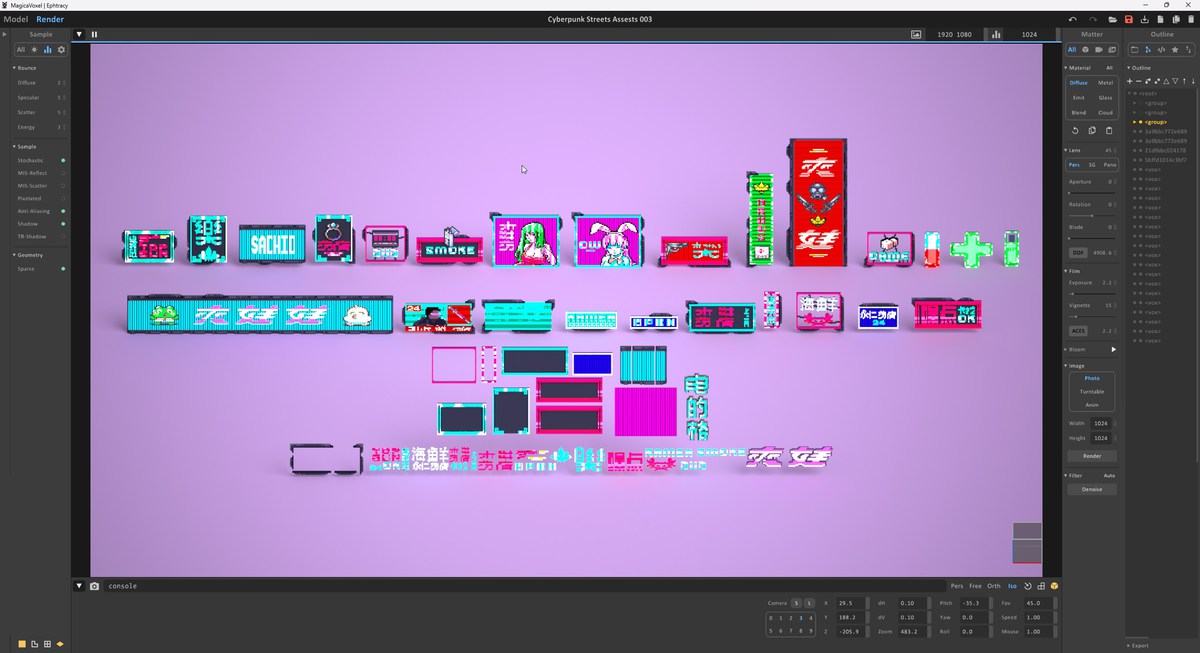Click the camera screenshot icon beside console
This screenshot has width=1200, height=653.
pyautogui.click(x=94, y=586)
